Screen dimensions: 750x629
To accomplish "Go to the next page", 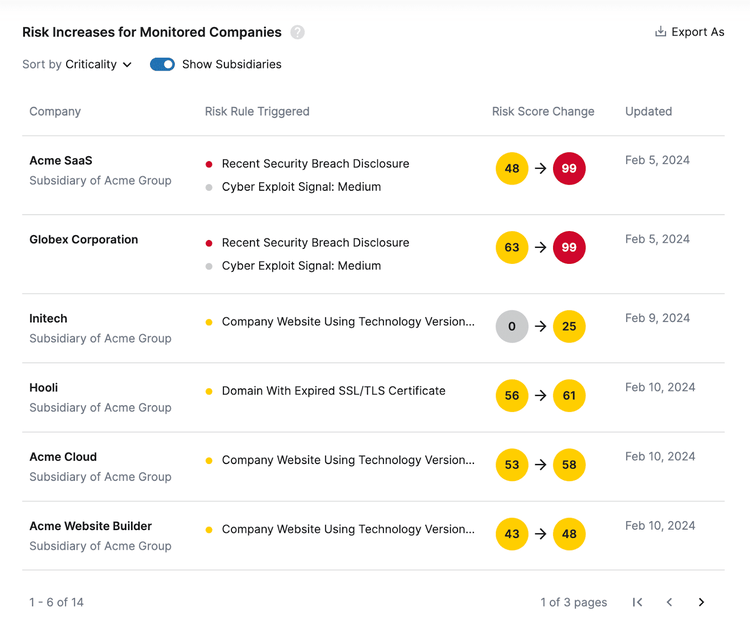I will pyautogui.click(x=701, y=602).
